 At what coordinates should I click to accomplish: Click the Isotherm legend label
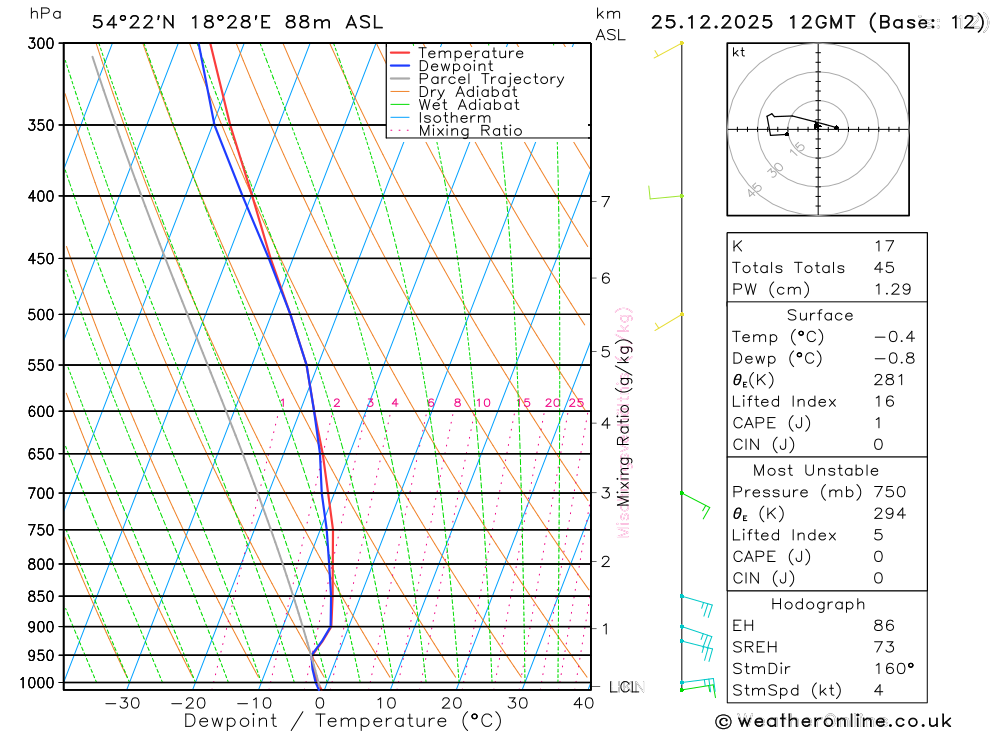point(455,118)
